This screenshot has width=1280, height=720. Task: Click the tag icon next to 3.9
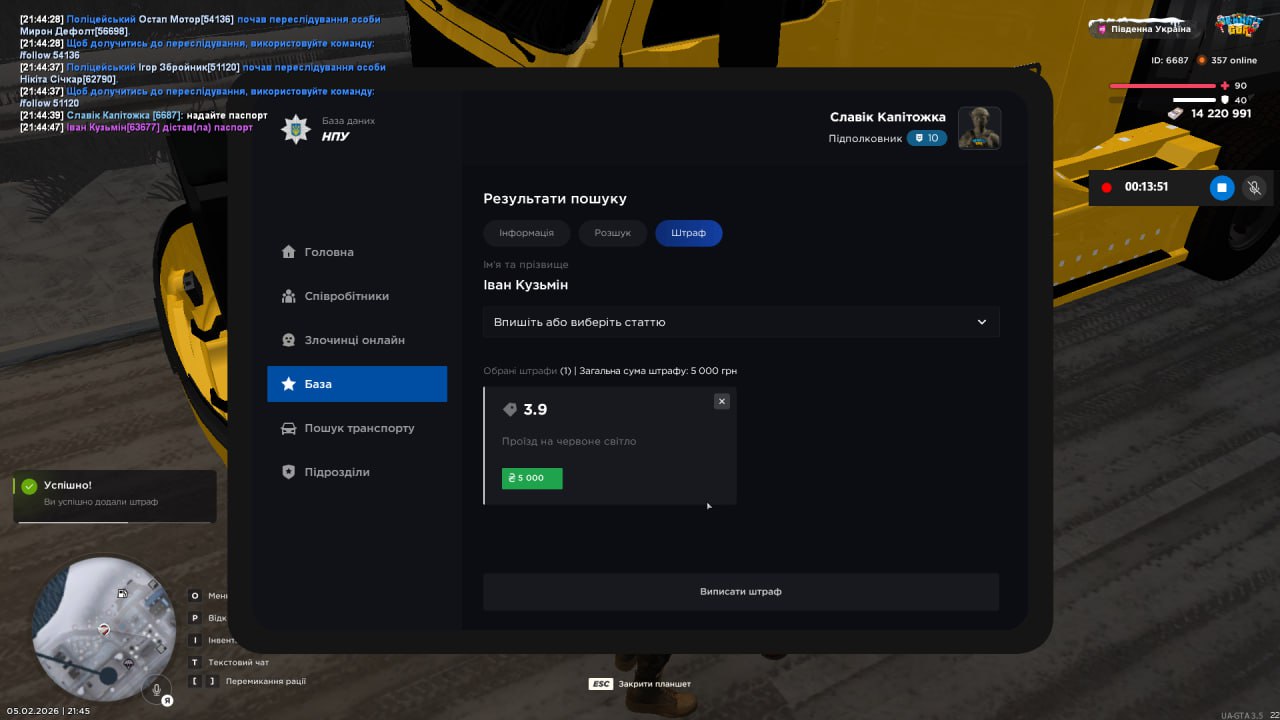510,410
